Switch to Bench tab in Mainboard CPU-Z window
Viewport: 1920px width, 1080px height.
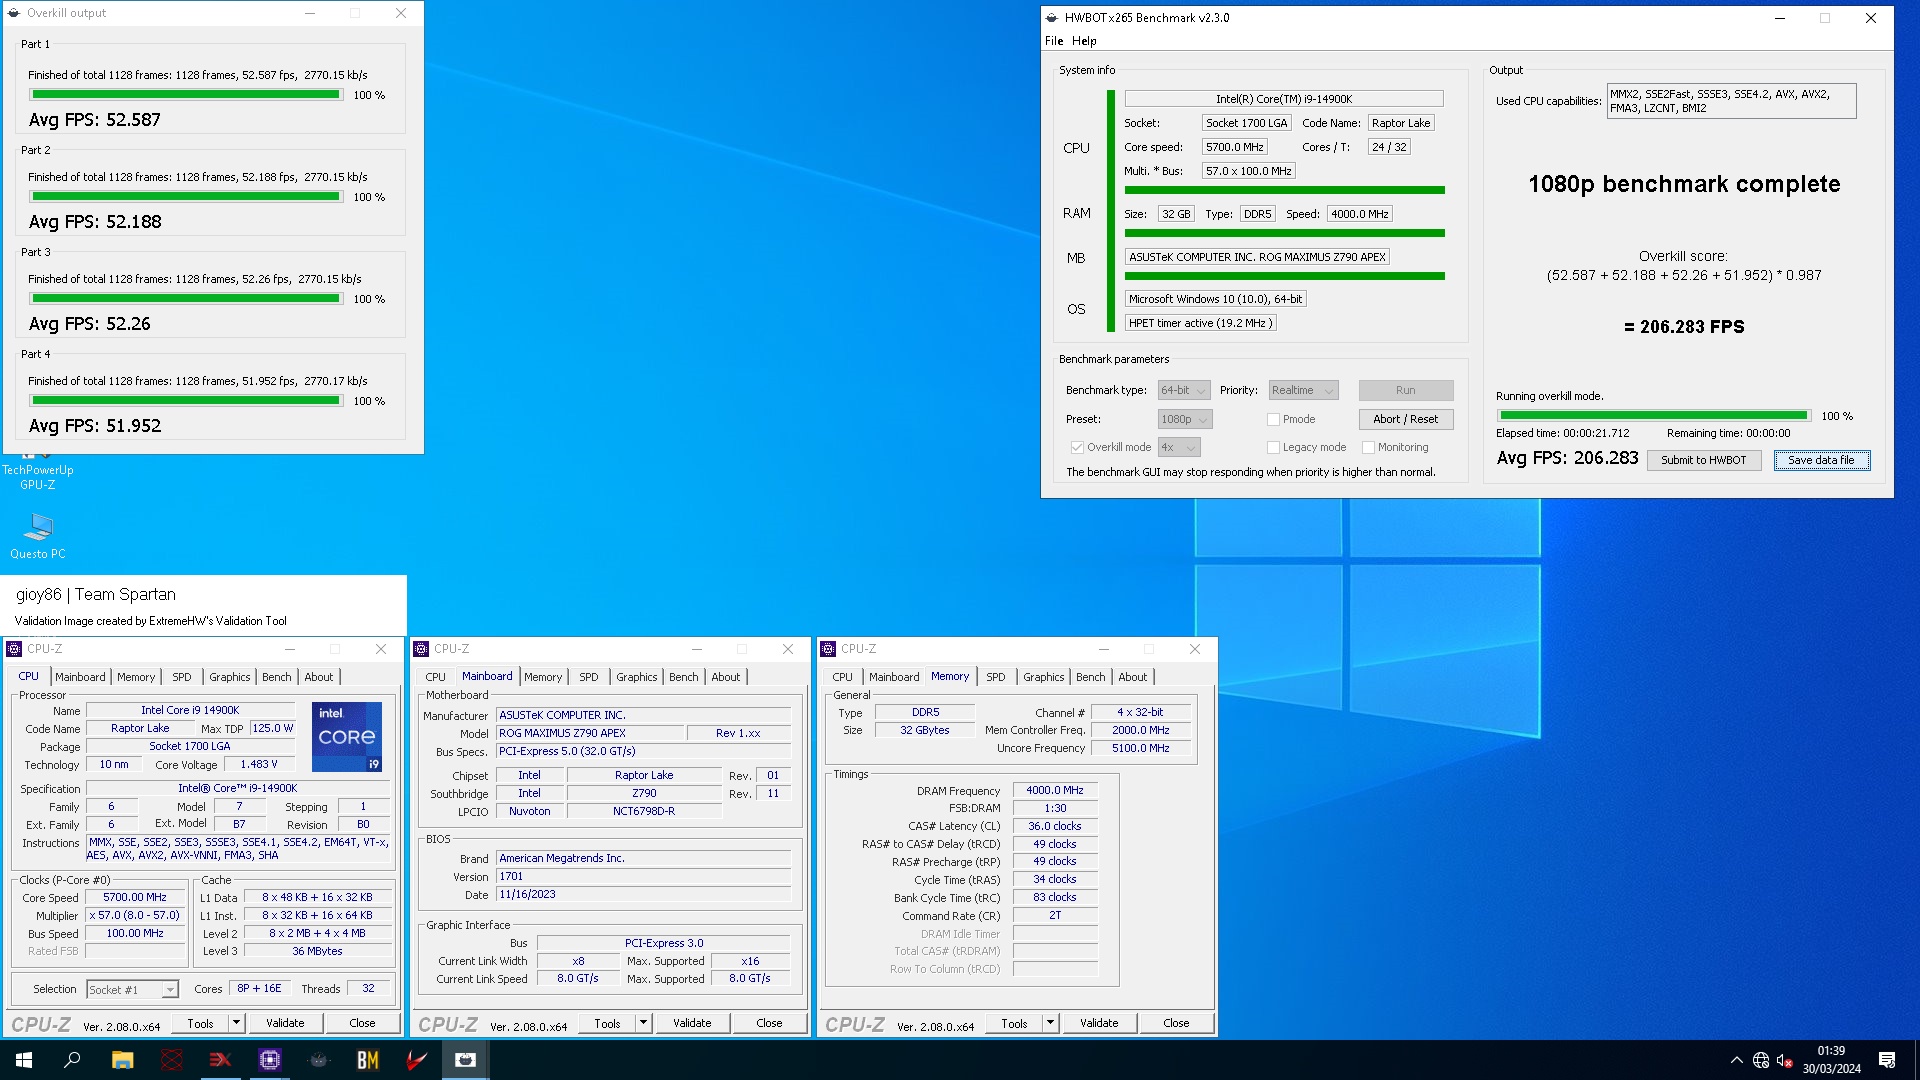click(684, 677)
